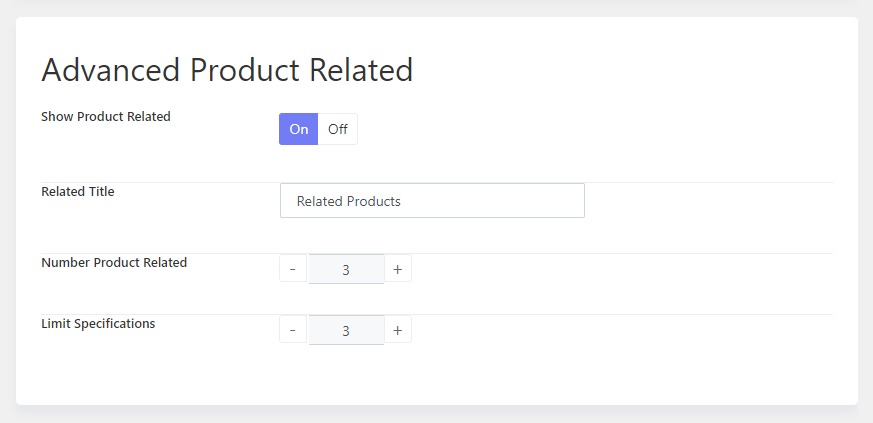Decrease Number Product Related with minus
The image size is (873, 423).
[293, 269]
